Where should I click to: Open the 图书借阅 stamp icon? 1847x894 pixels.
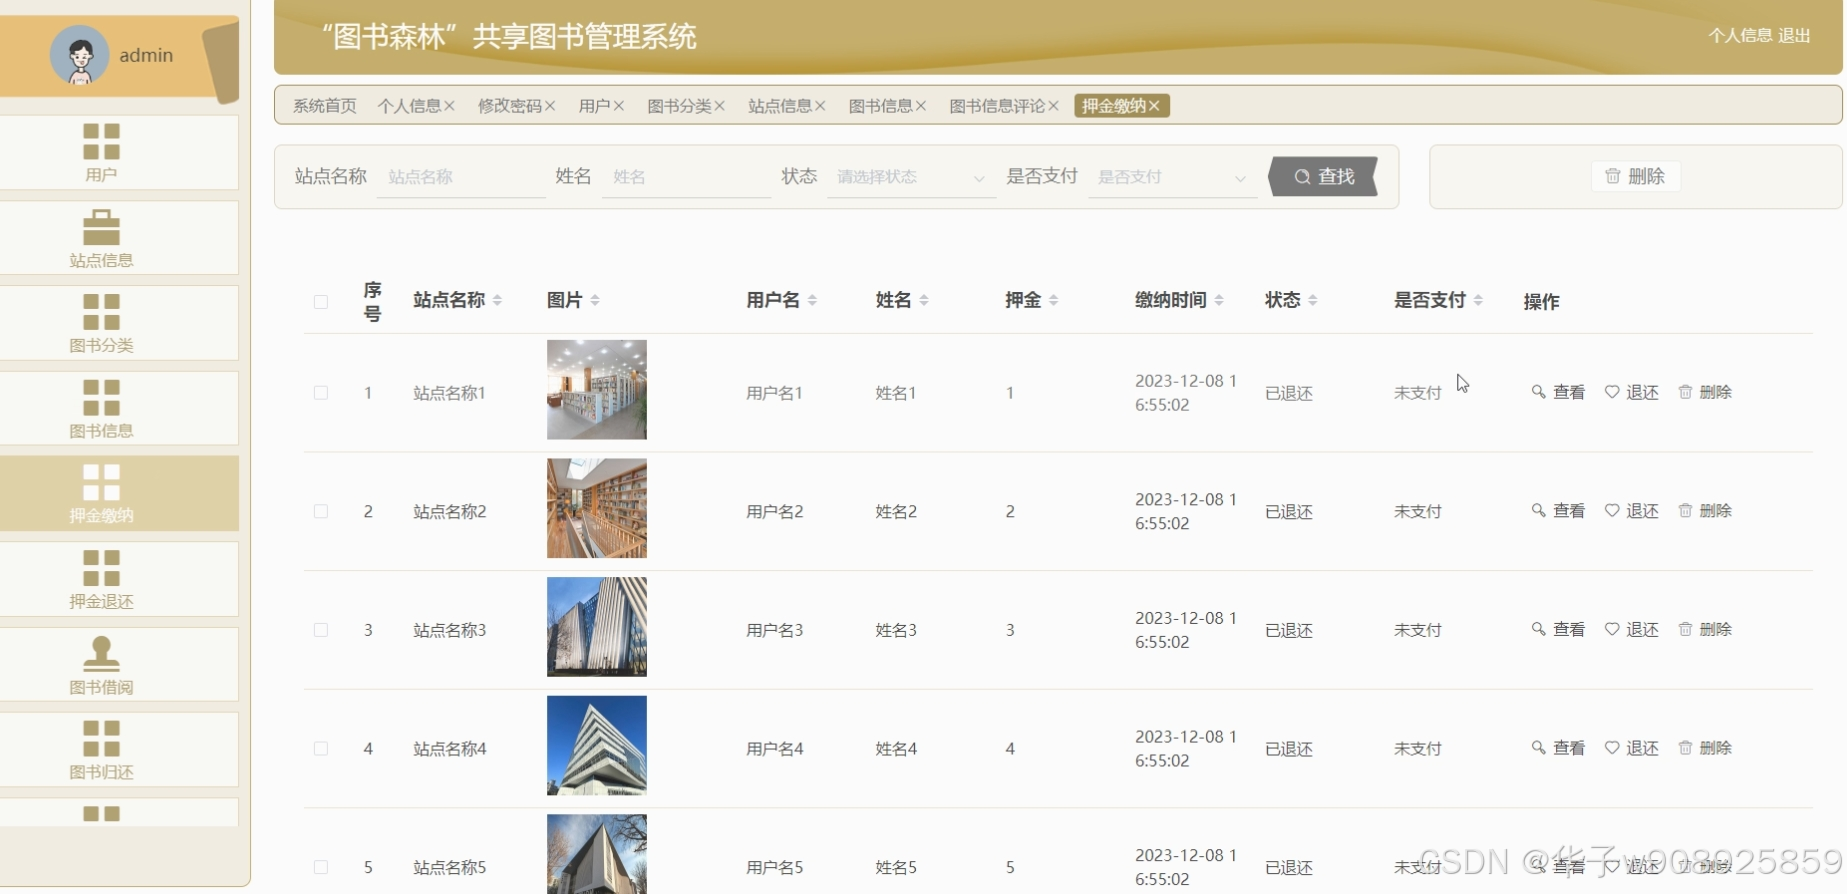click(101, 654)
